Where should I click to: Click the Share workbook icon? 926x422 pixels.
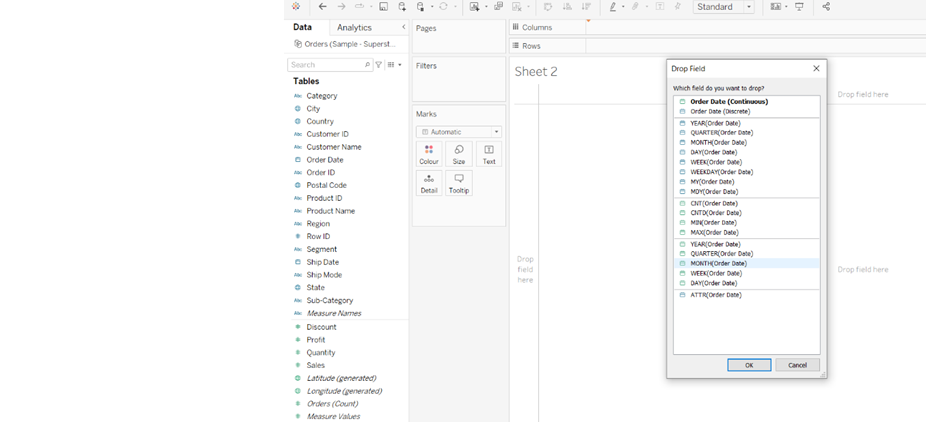coord(826,6)
